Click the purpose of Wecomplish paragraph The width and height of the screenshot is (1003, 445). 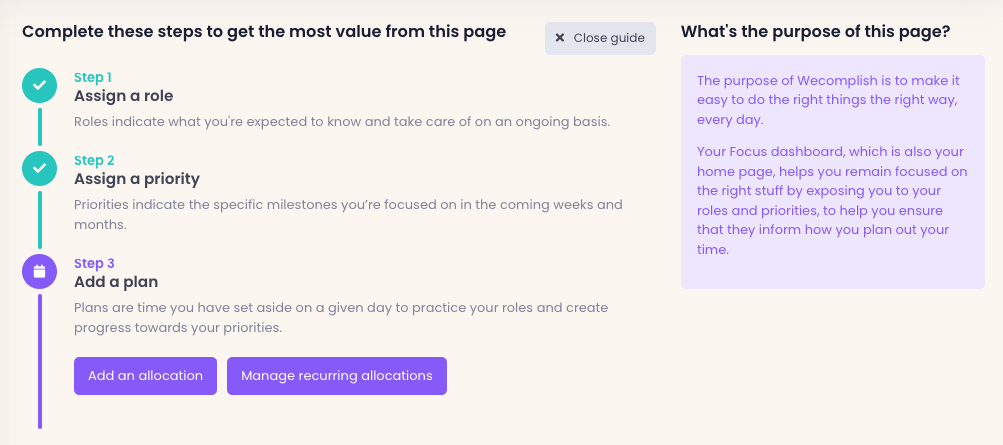829,100
